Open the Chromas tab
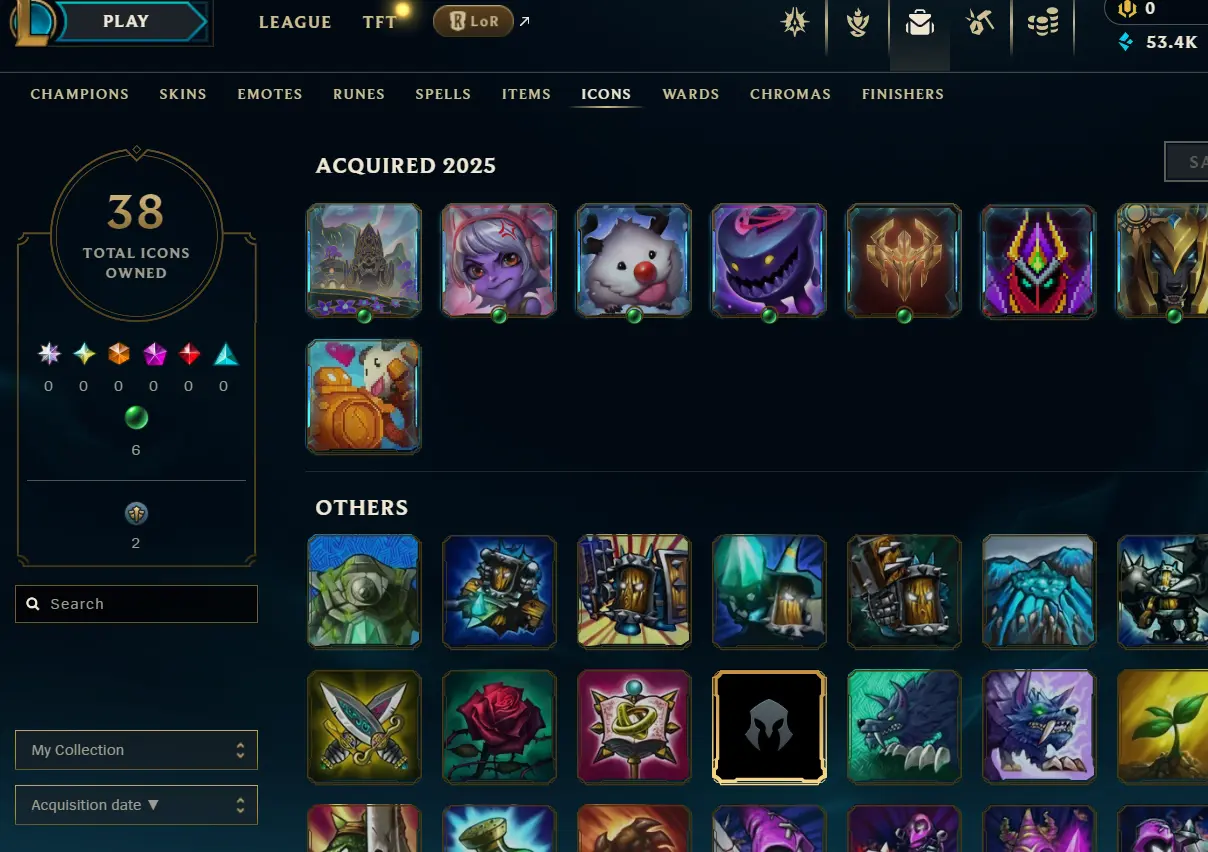This screenshot has height=852, width=1208. click(790, 94)
